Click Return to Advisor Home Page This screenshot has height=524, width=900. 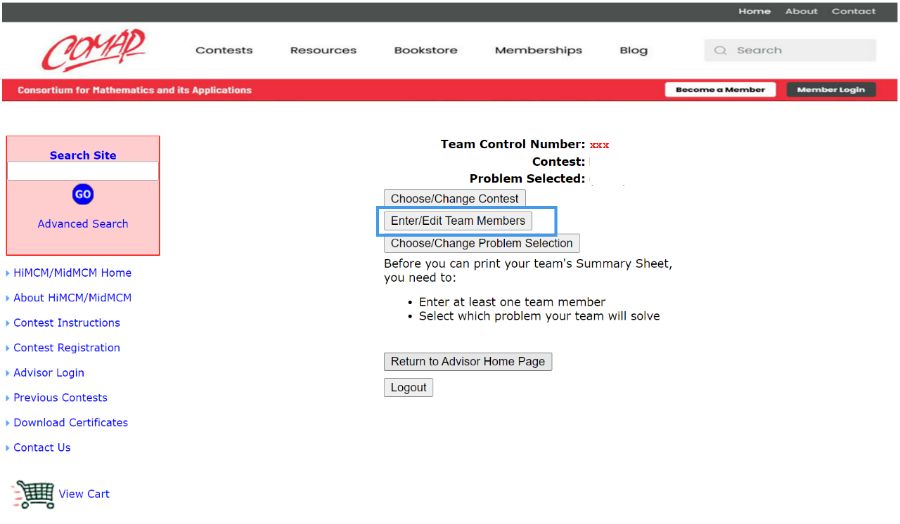tap(468, 362)
